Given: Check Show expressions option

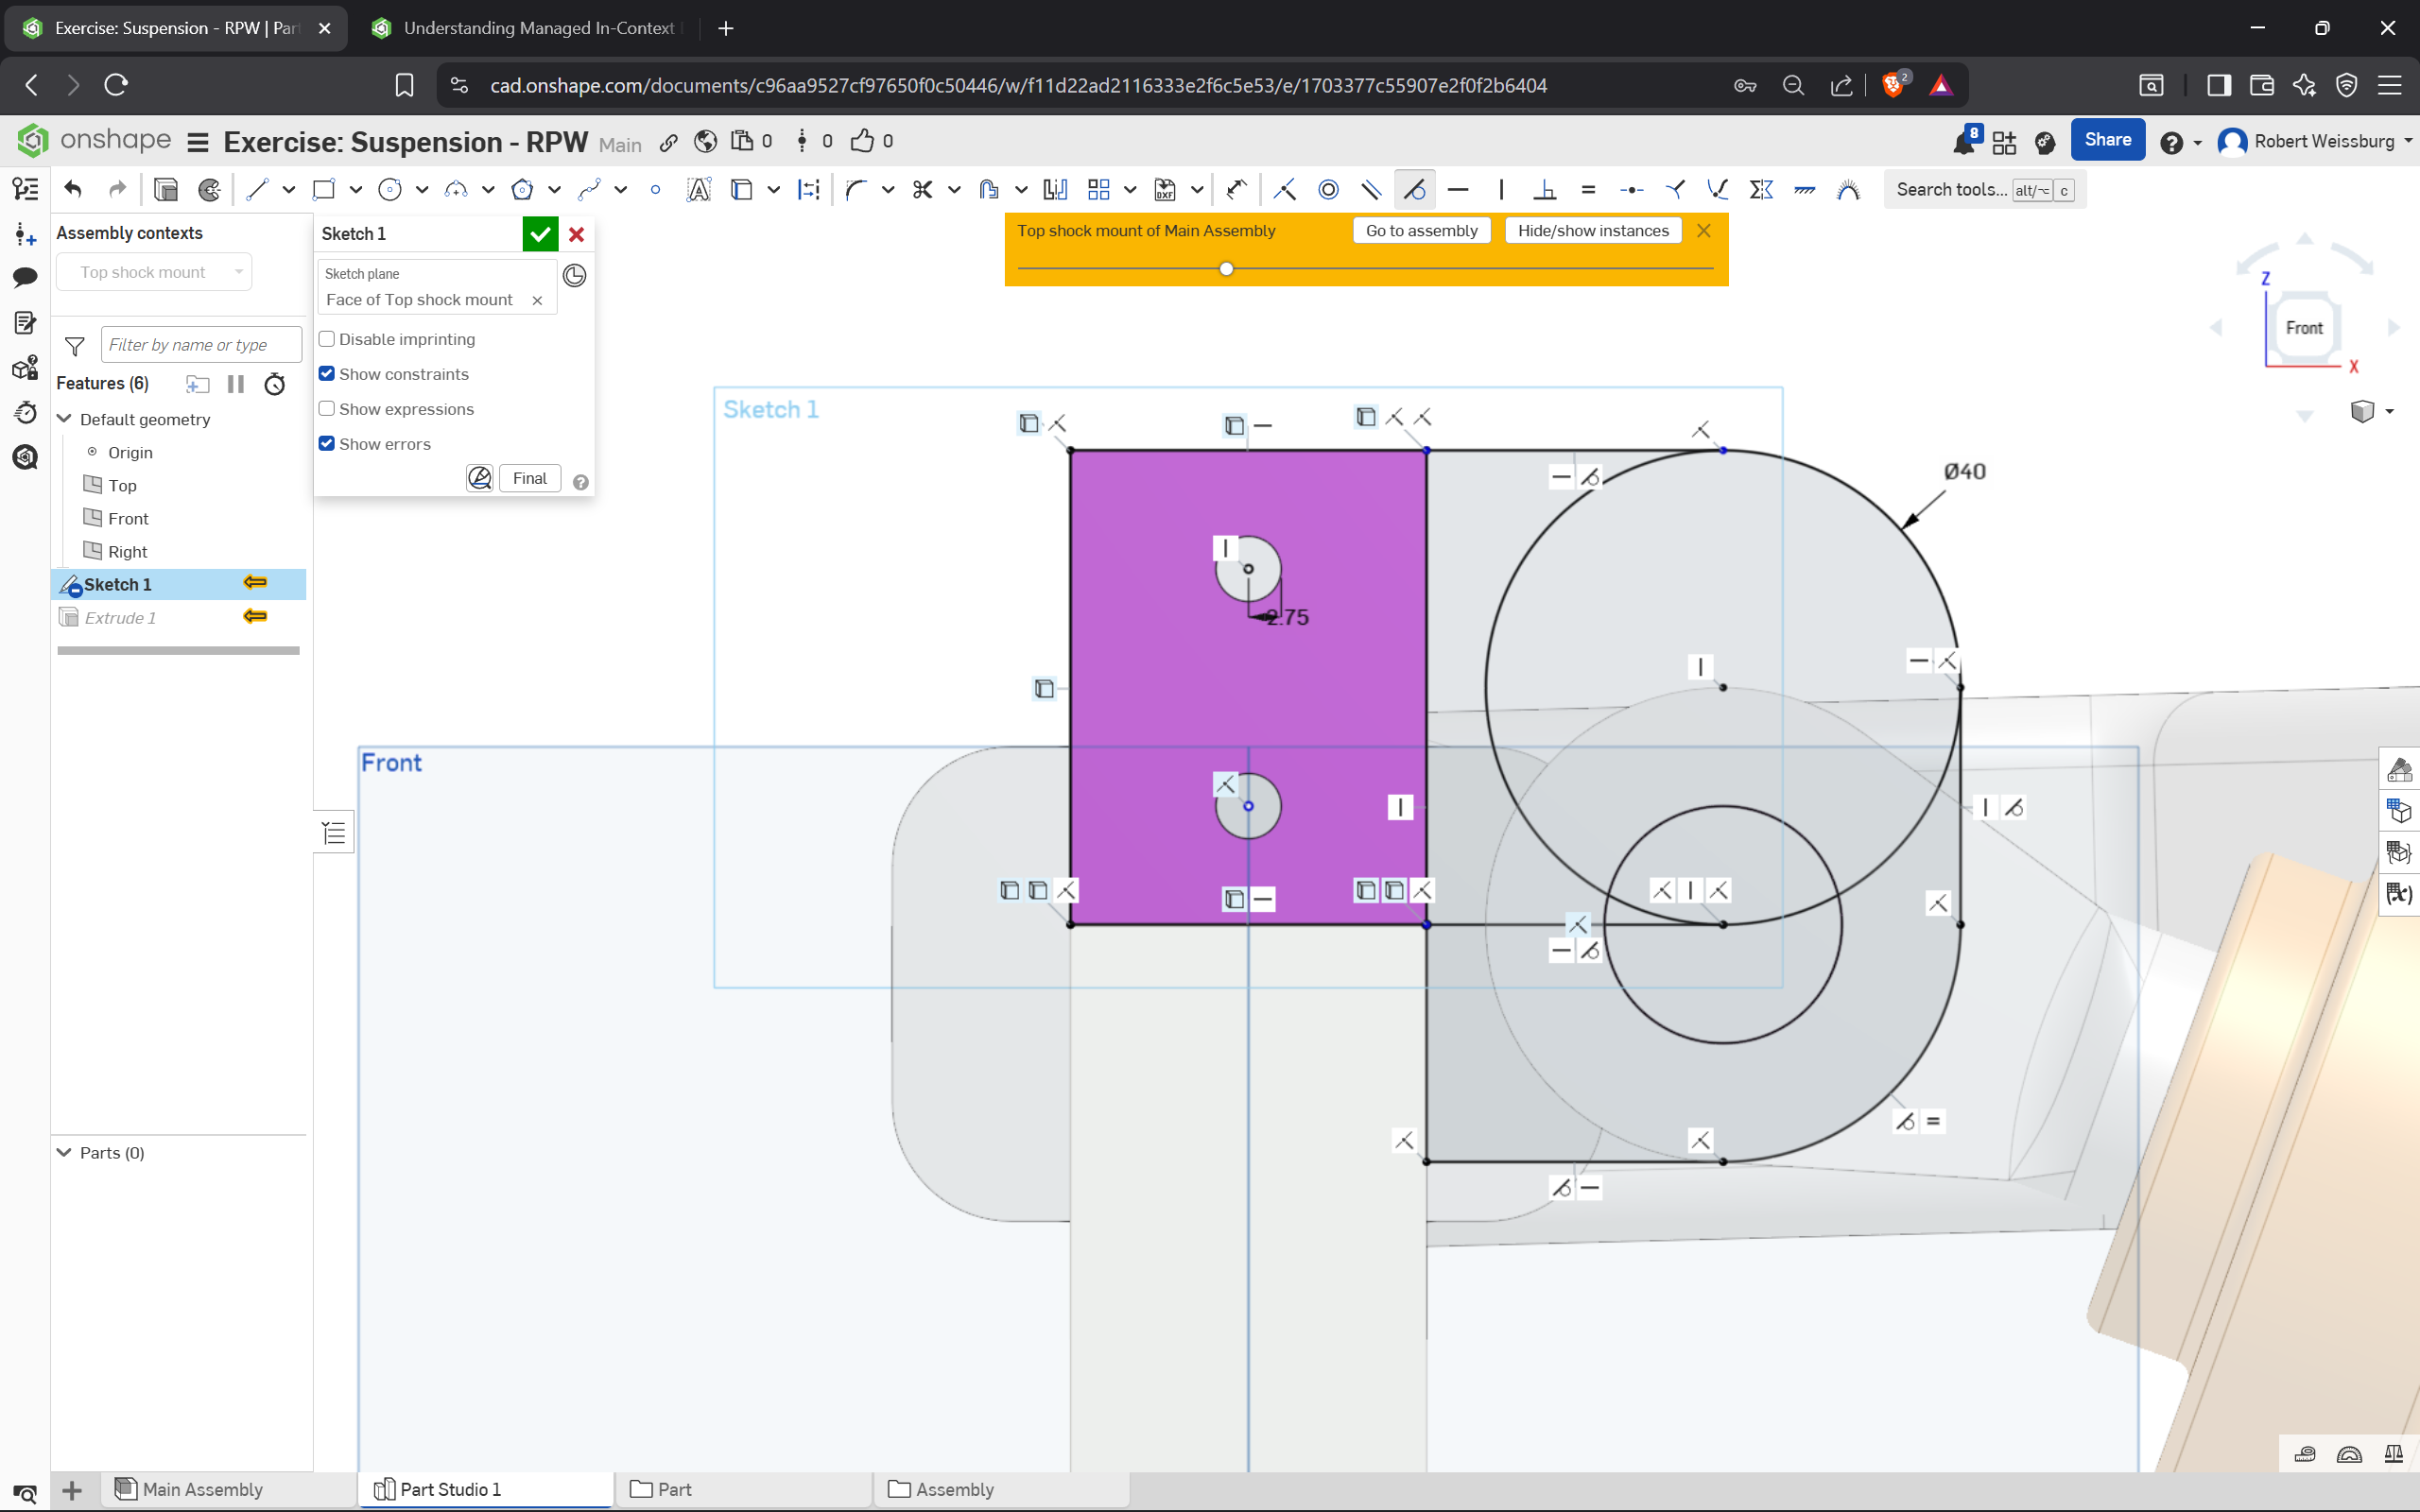Looking at the screenshot, I should 327,409.
